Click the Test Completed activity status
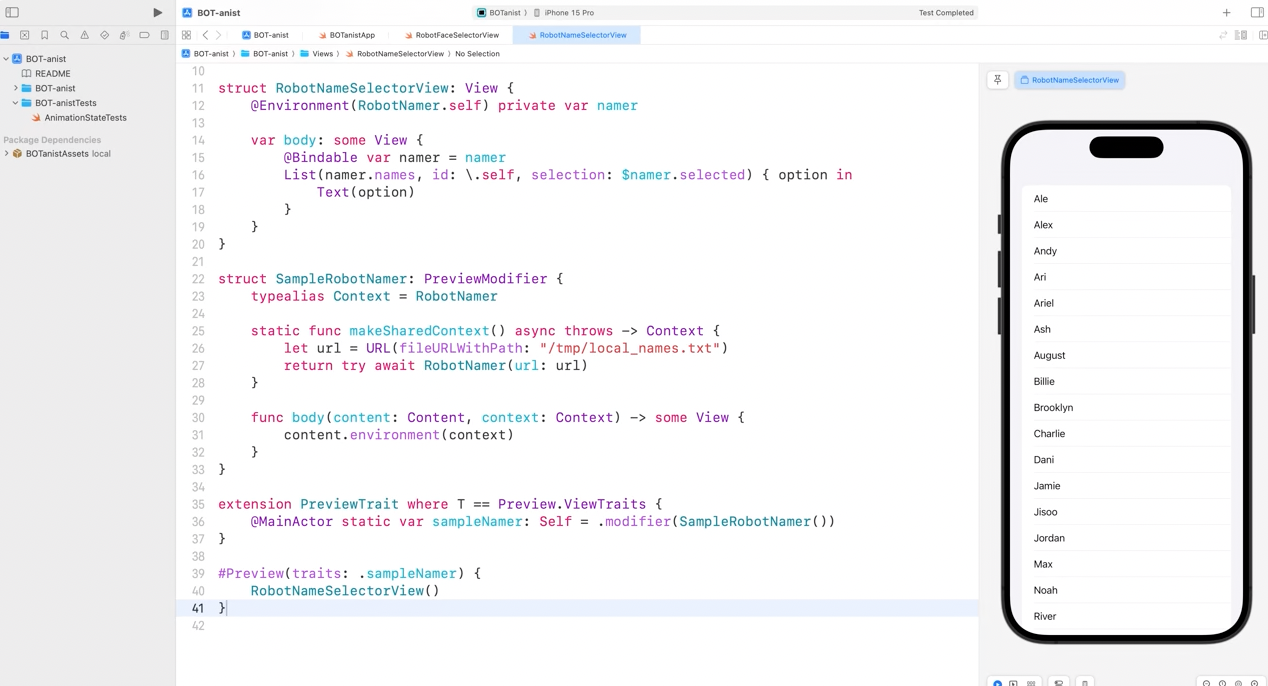This screenshot has width=1268, height=686. click(946, 13)
